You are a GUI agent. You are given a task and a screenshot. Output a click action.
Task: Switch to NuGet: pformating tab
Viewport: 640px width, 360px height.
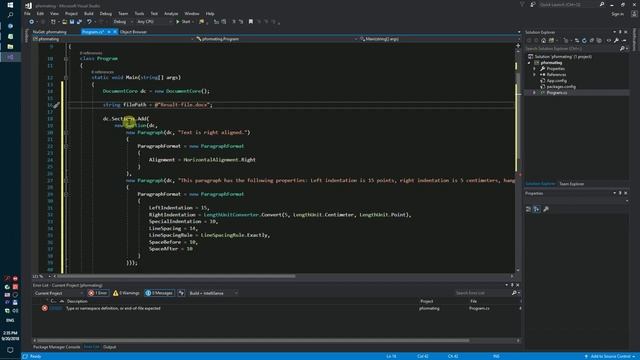pos(49,32)
